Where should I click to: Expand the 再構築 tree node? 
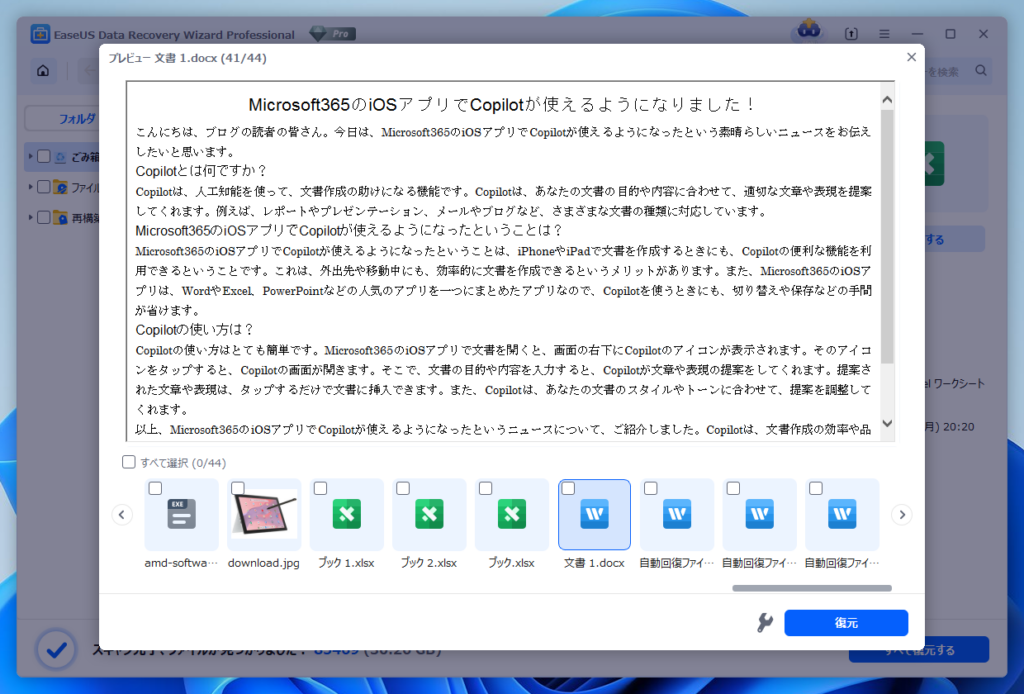[x=30, y=217]
